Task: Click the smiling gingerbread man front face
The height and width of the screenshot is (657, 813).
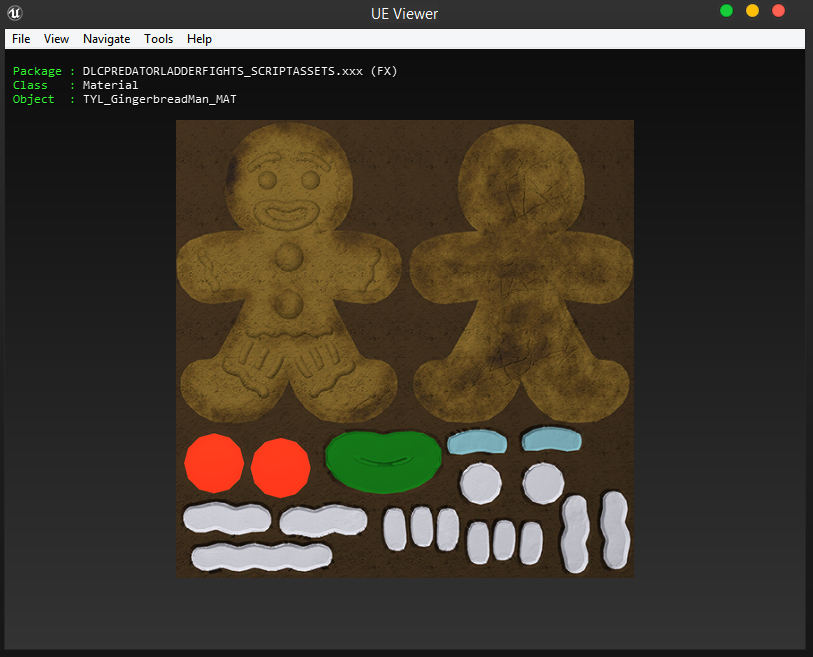Action: (x=287, y=190)
